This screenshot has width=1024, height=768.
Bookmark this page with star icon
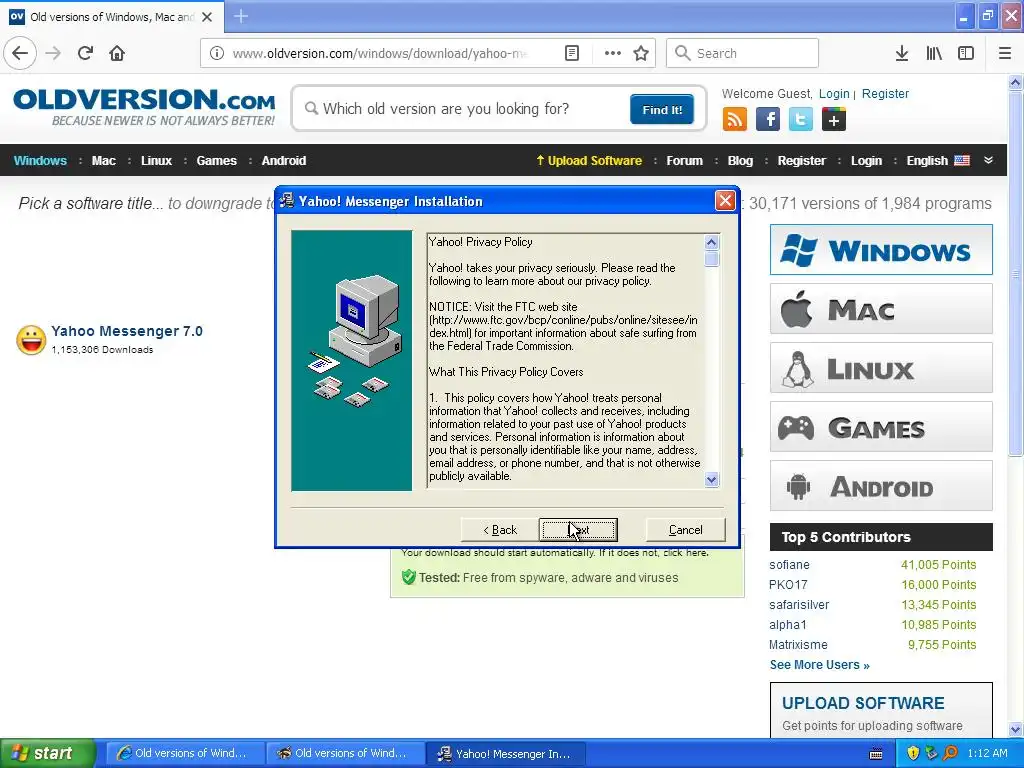point(641,53)
